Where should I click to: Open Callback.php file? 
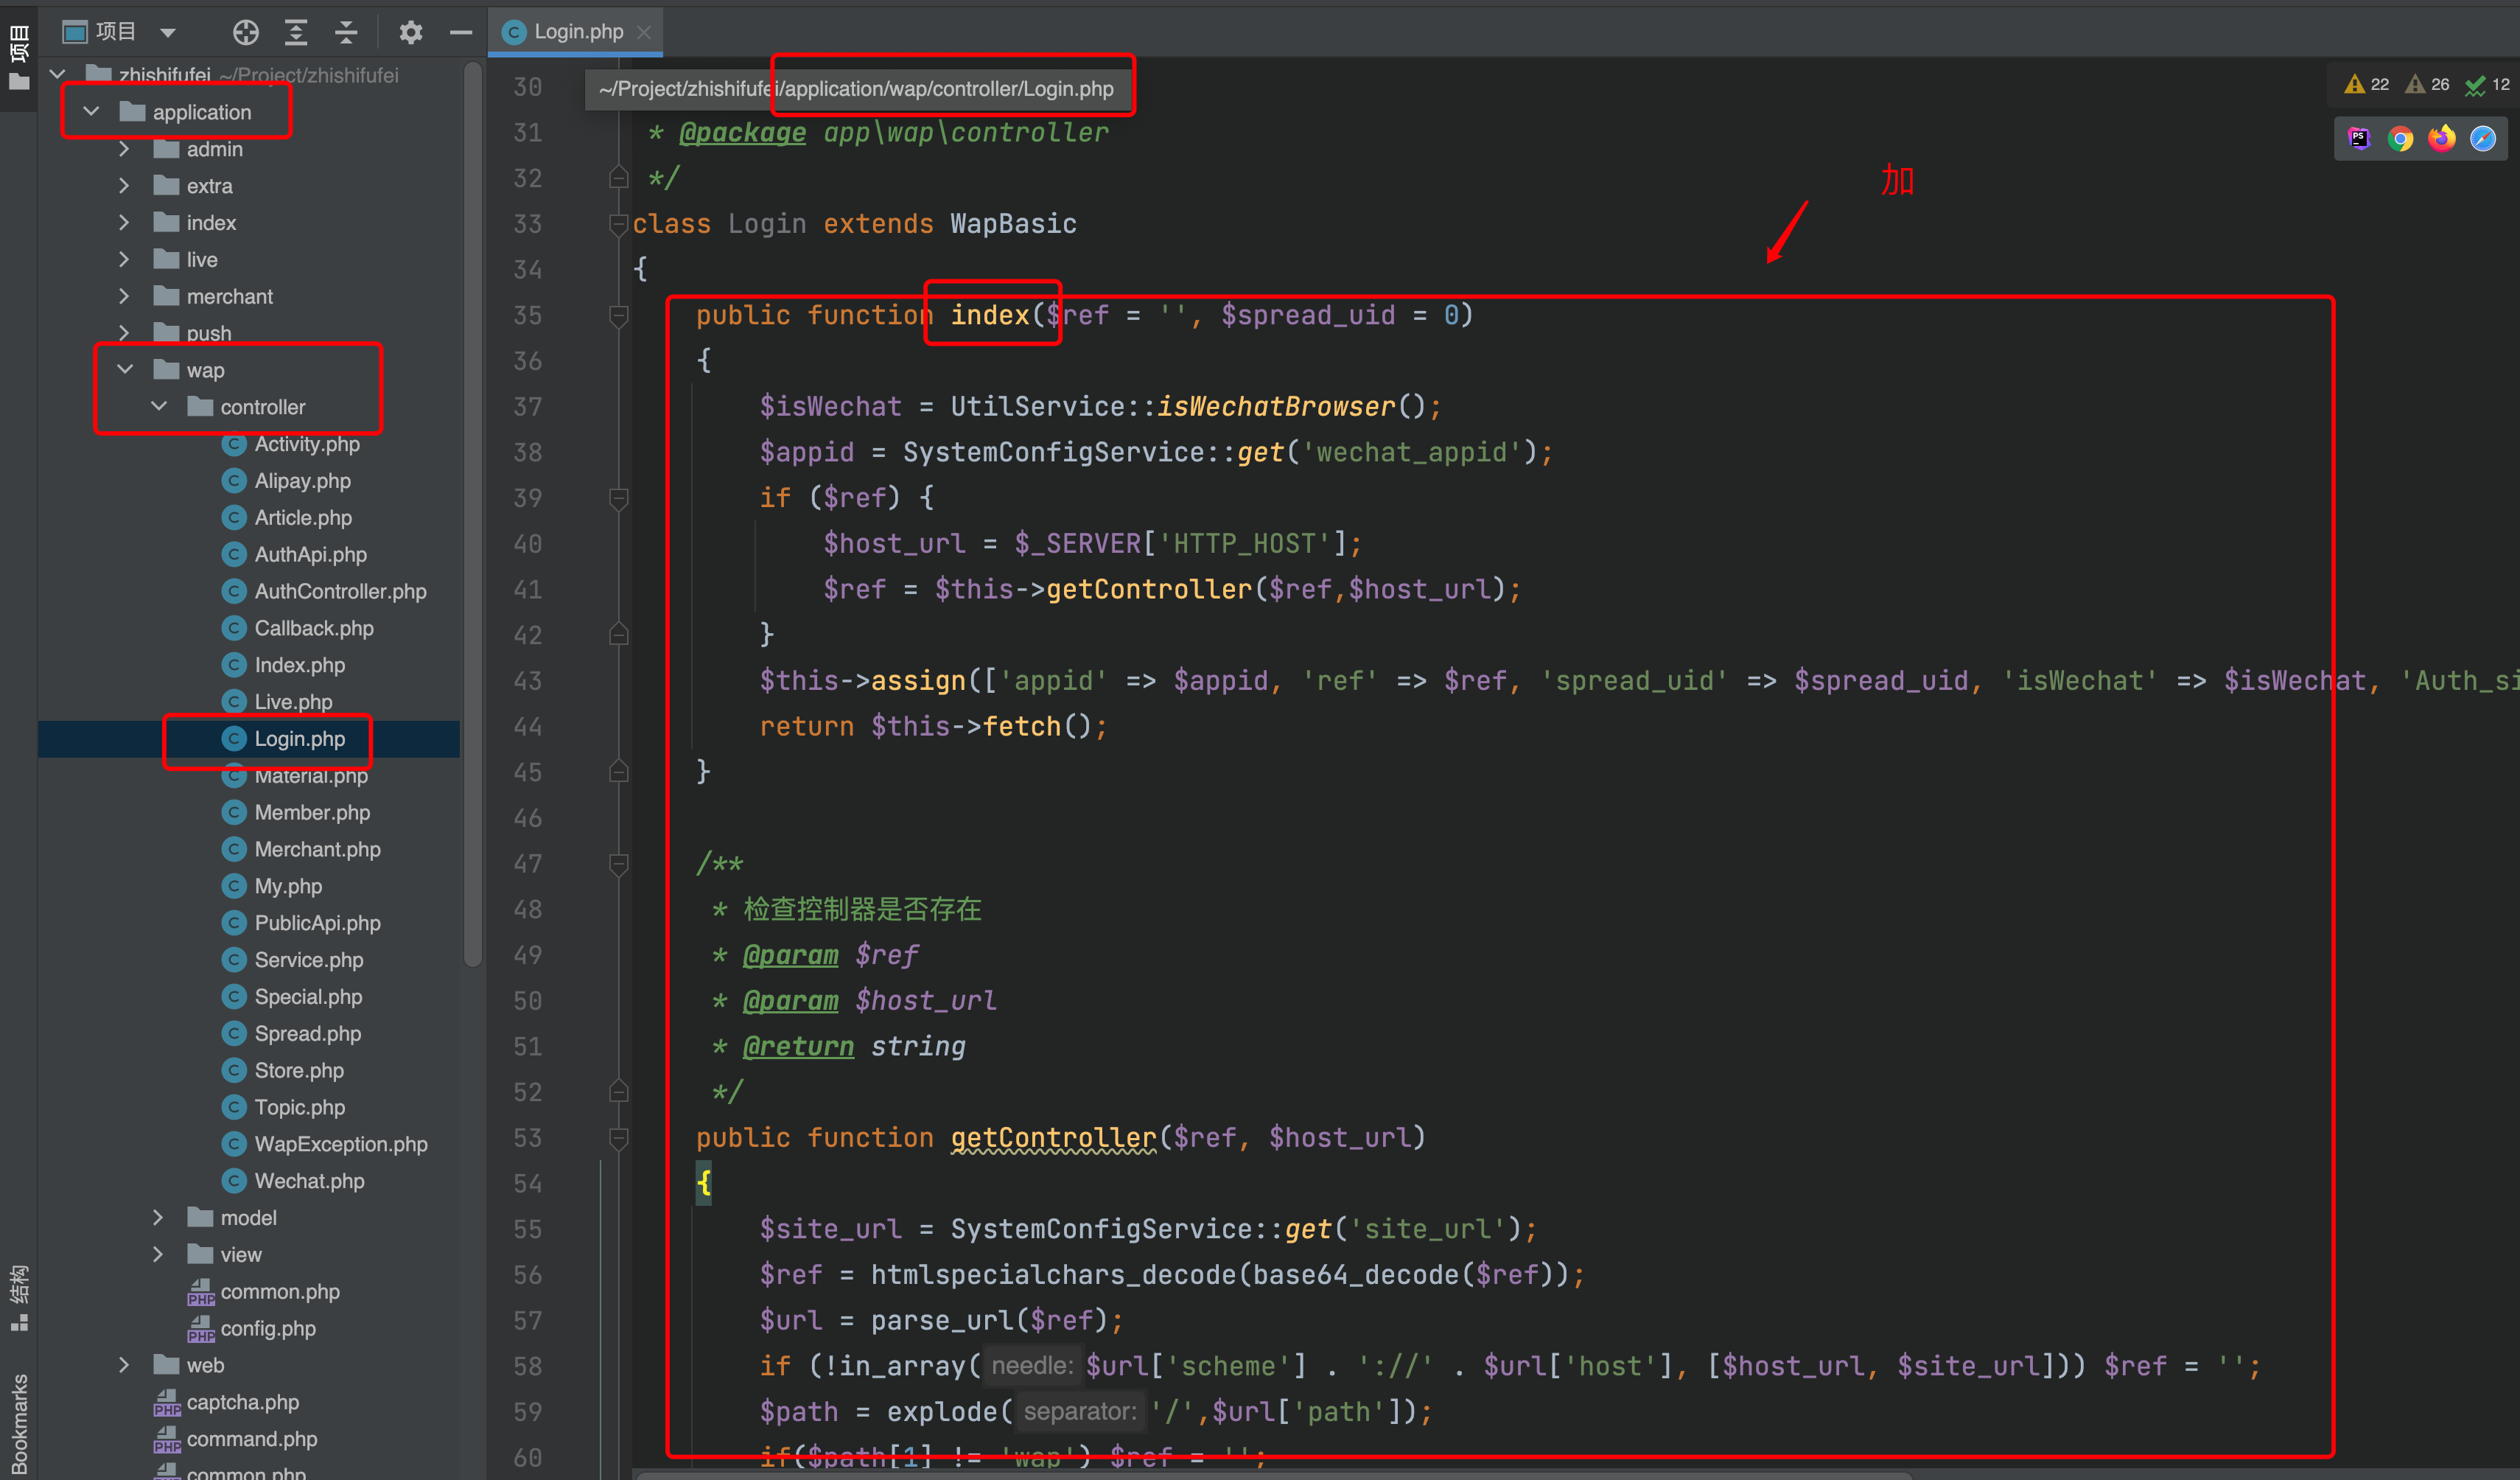297,628
